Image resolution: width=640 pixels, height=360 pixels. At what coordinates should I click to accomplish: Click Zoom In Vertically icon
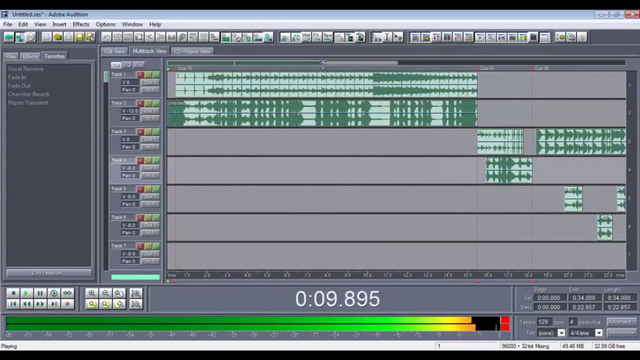click(x=136, y=293)
